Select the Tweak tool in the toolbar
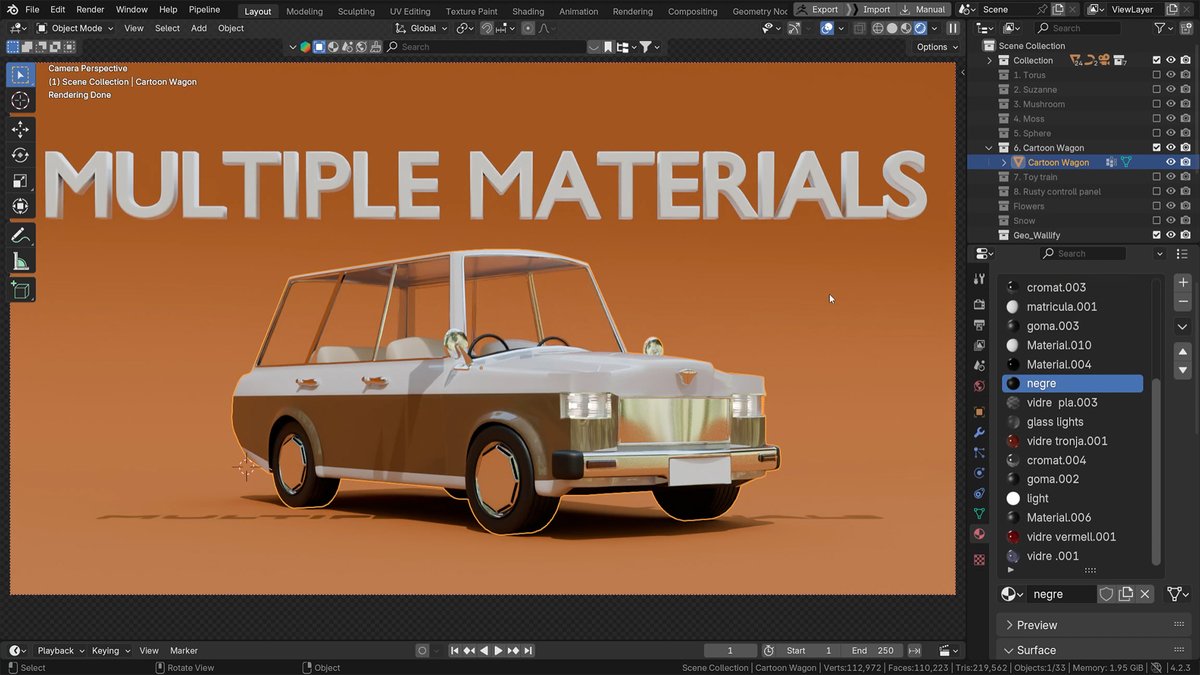The height and width of the screenshot is (675, 1200). click(x=20, y=74)
